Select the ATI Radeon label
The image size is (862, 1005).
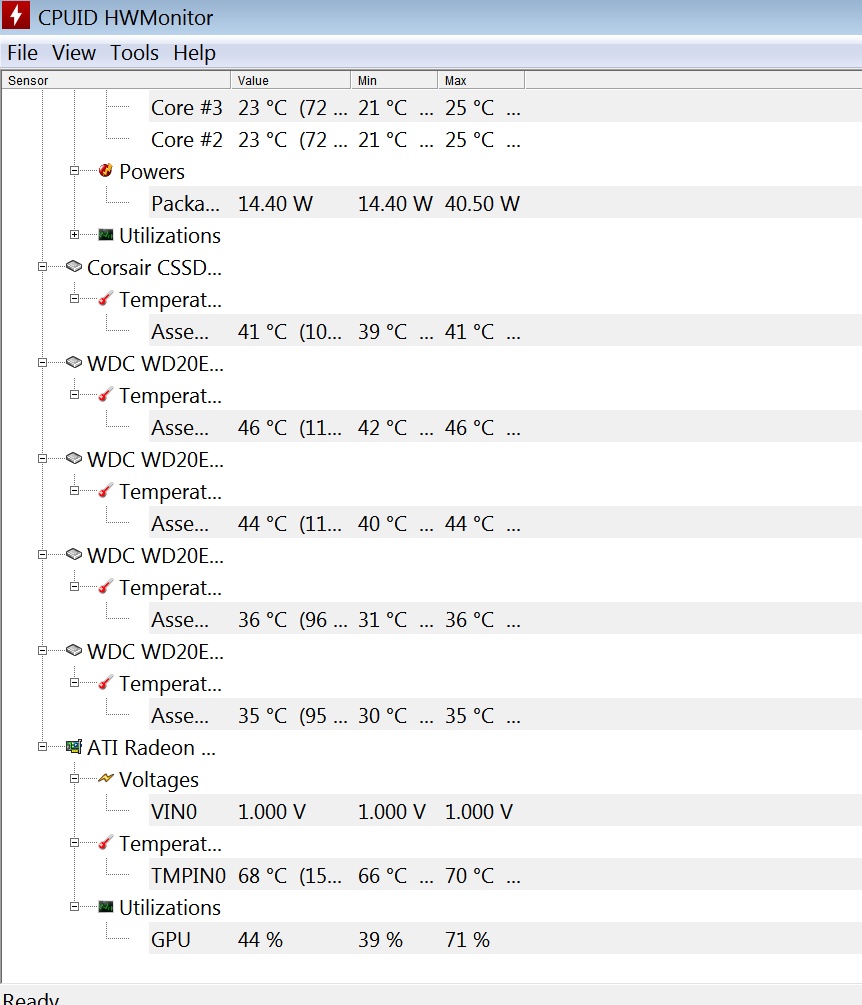pyautogui.click(x=151, y=747)
